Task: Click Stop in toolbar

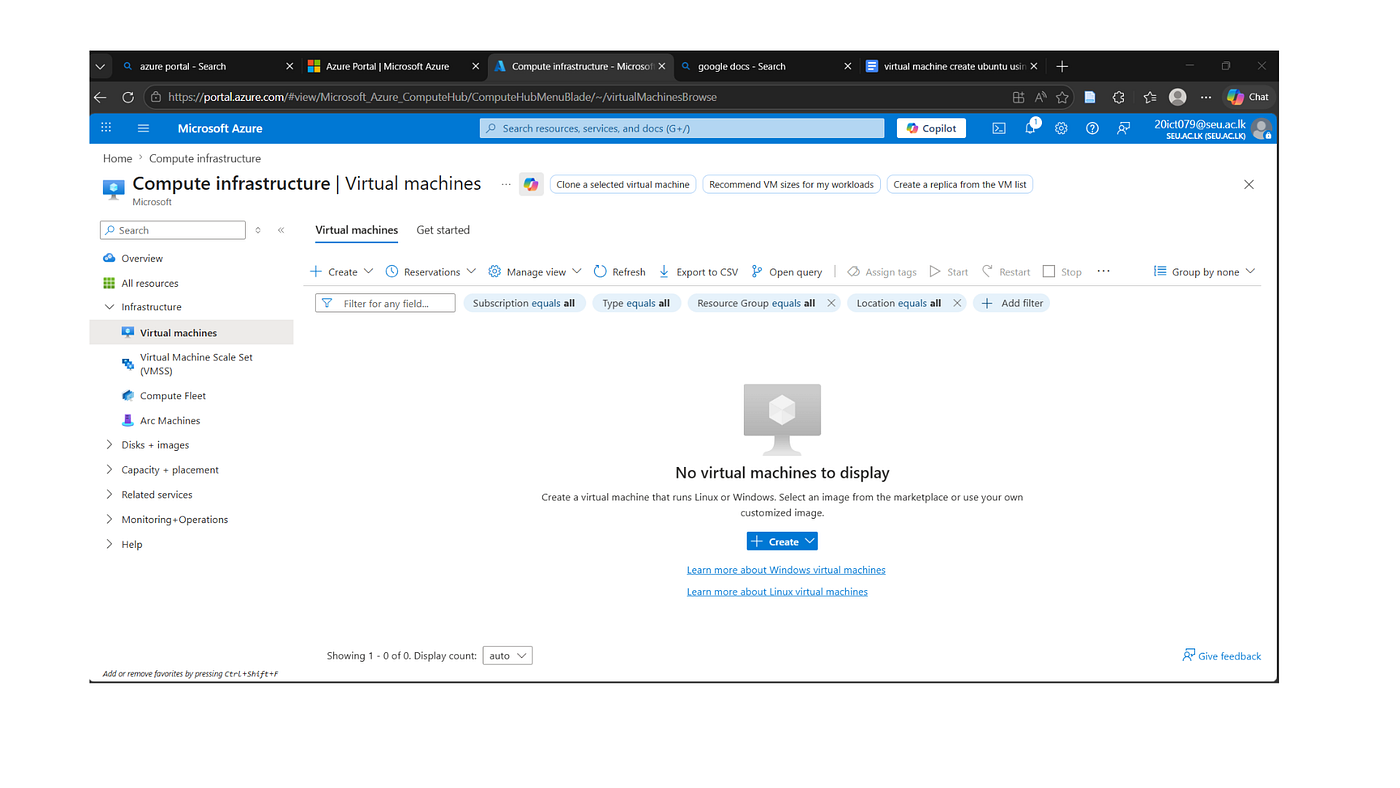Action: pos(1062,272)
